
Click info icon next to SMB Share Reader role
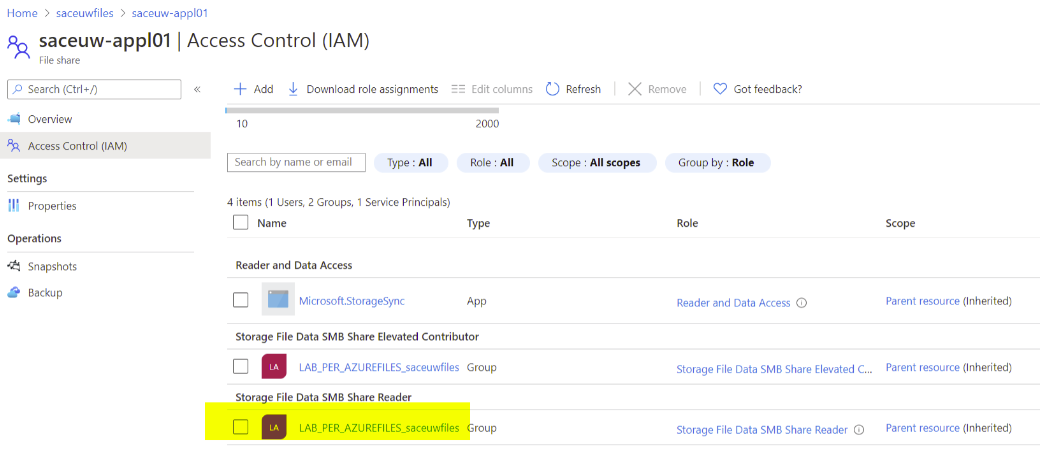pyautogui.click(x=858, y=430)
